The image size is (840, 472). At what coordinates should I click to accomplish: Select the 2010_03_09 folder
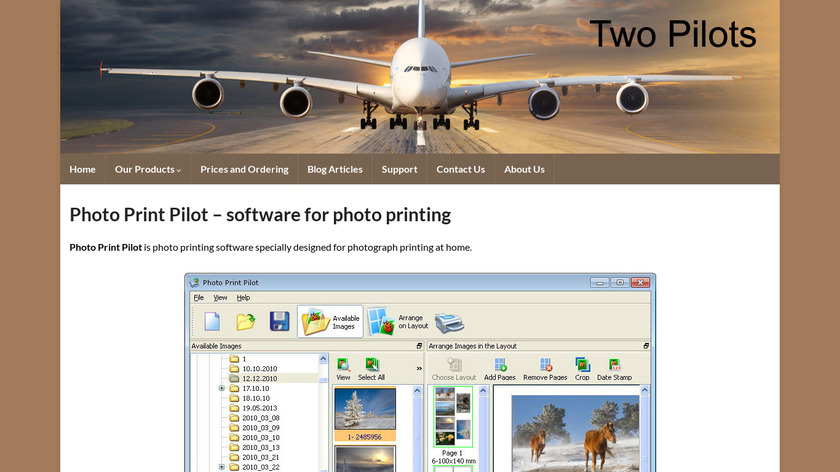(254, 428)
